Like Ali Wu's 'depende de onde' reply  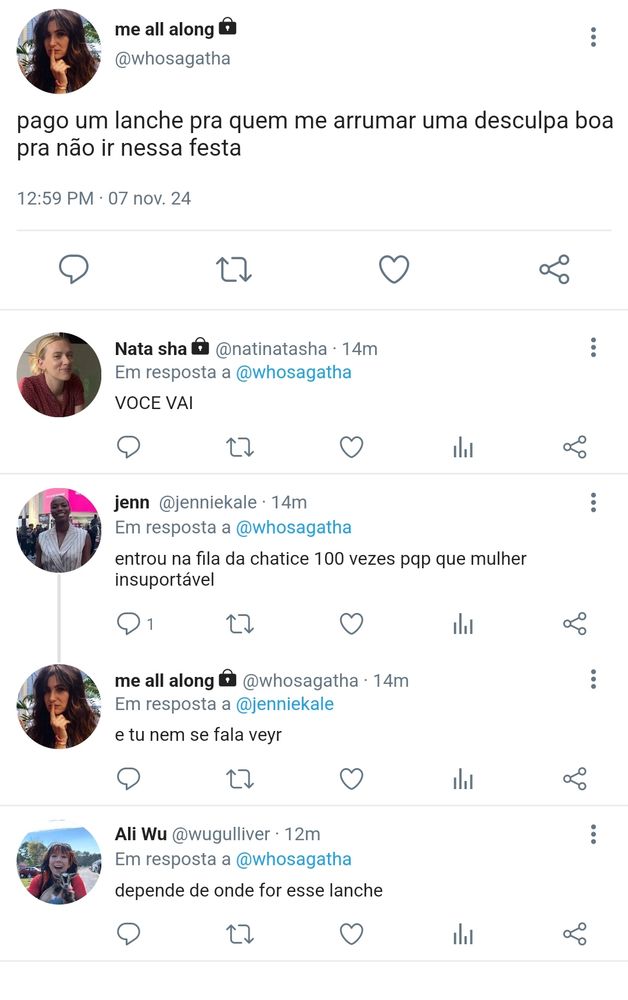[351, 934]
